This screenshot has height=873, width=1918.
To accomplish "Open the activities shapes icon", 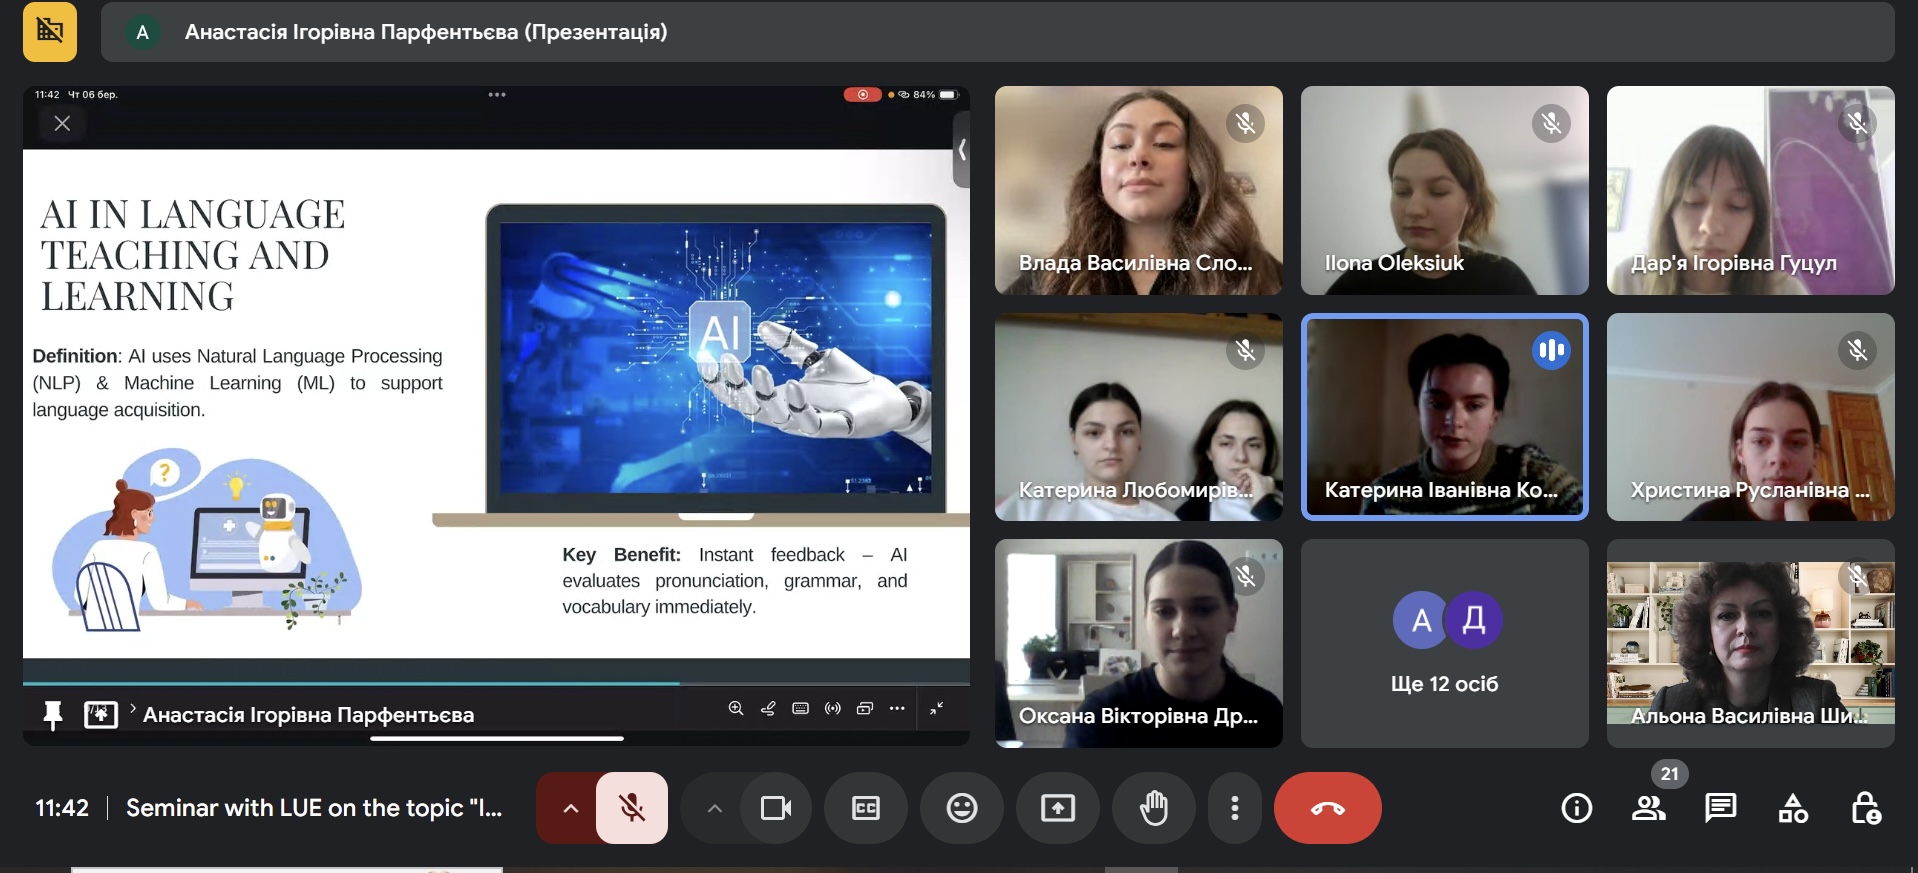I will pyautogui.click(x=1793, y=808).
